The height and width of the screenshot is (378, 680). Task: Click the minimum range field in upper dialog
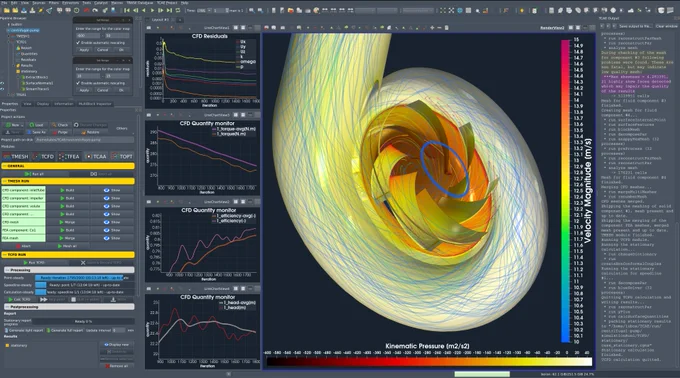[88, 36]
